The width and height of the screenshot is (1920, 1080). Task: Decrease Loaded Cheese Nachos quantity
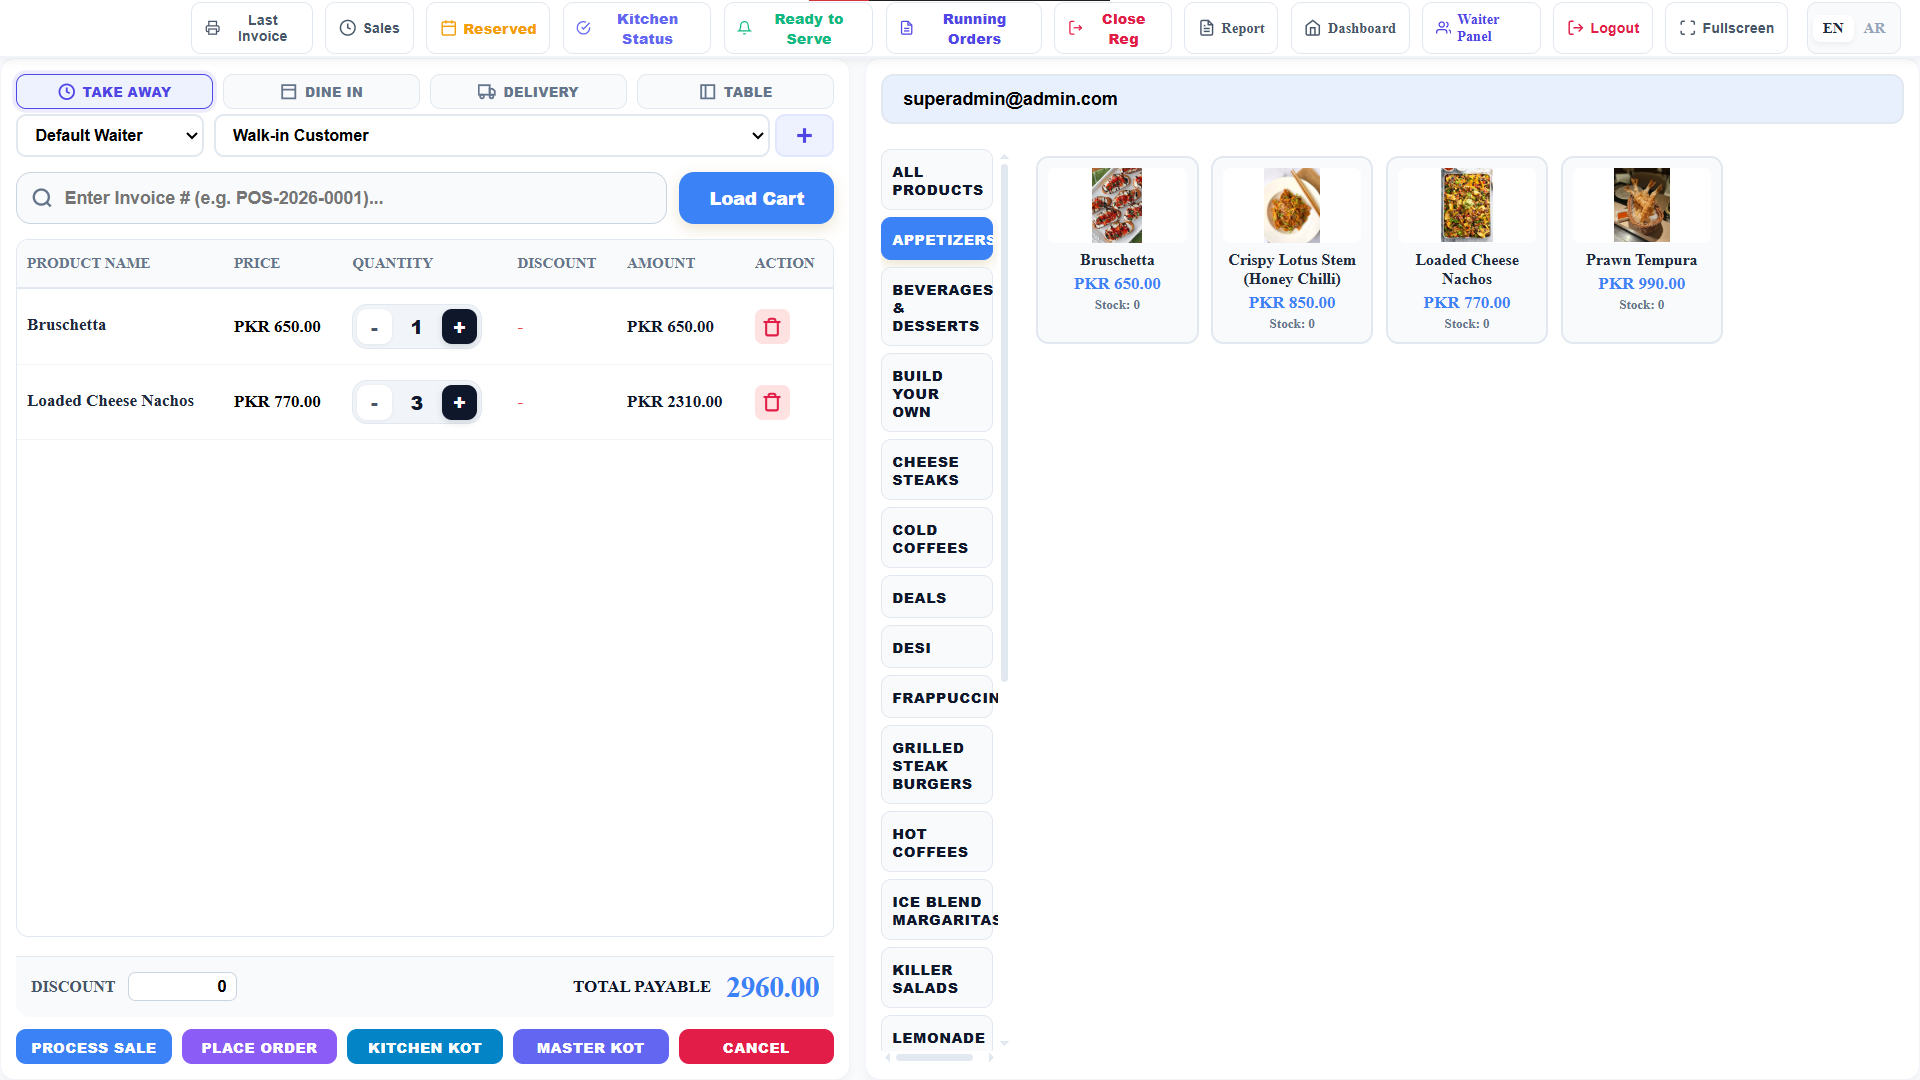click(x=374, y=402)
